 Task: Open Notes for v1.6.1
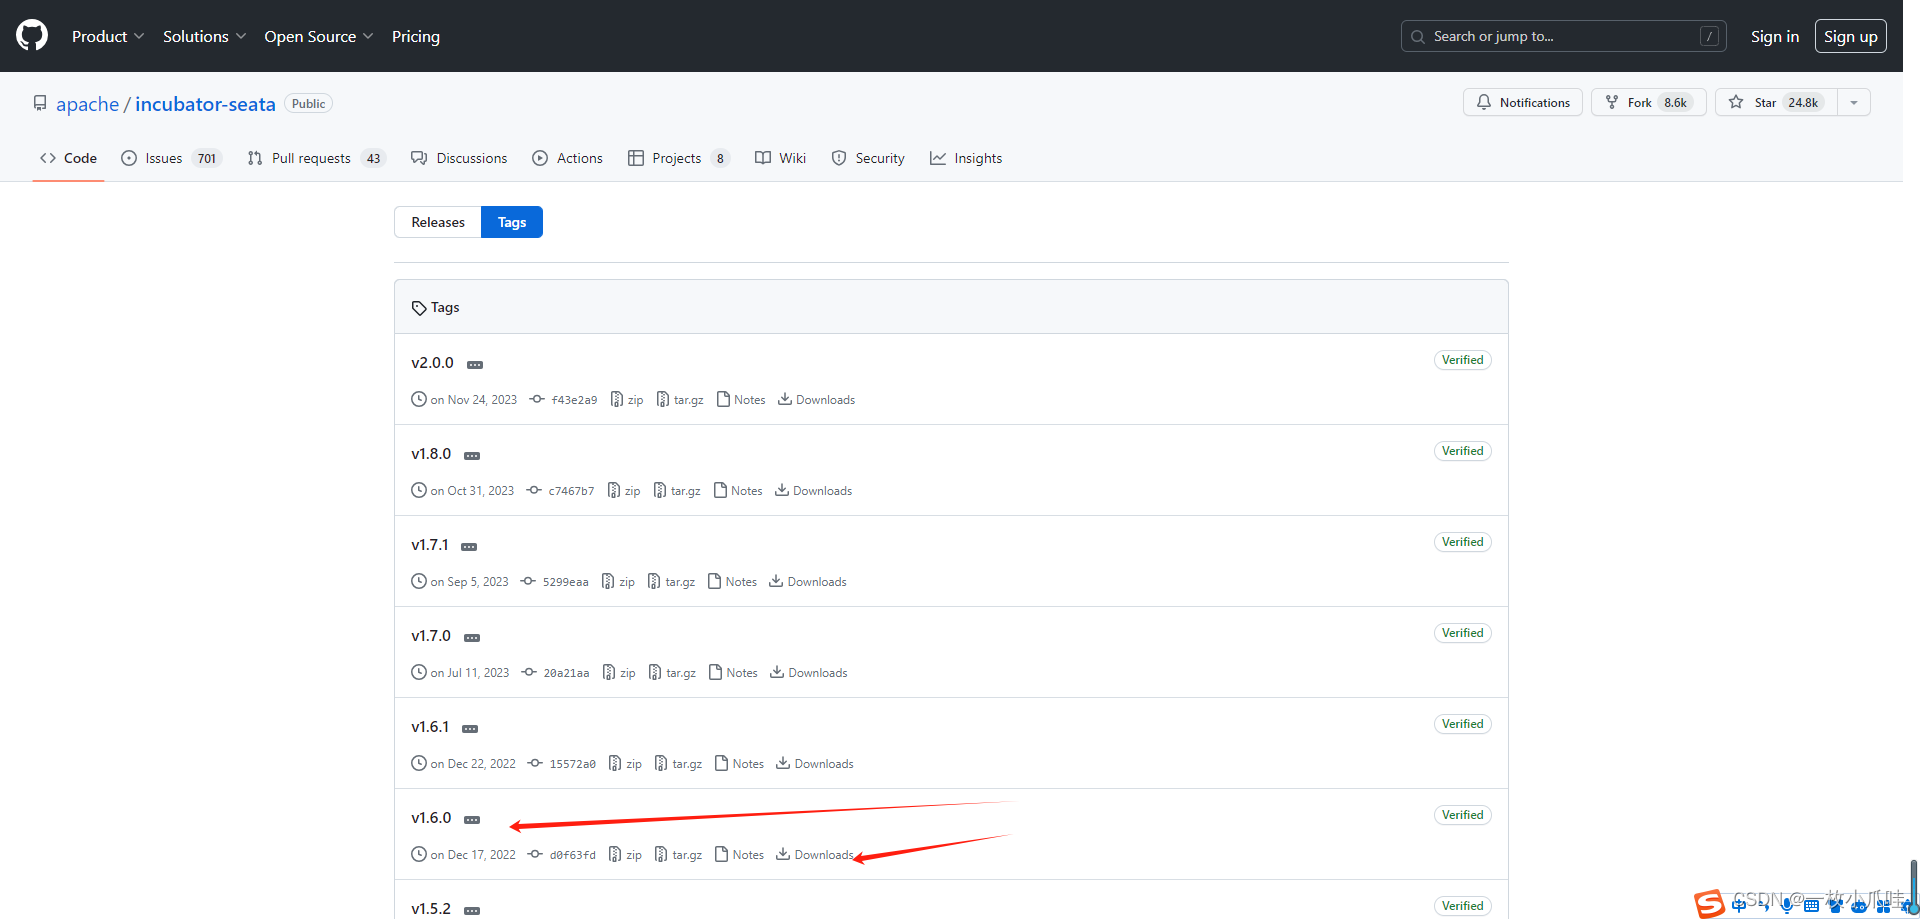pyautogui.click(x=739, y=764)
